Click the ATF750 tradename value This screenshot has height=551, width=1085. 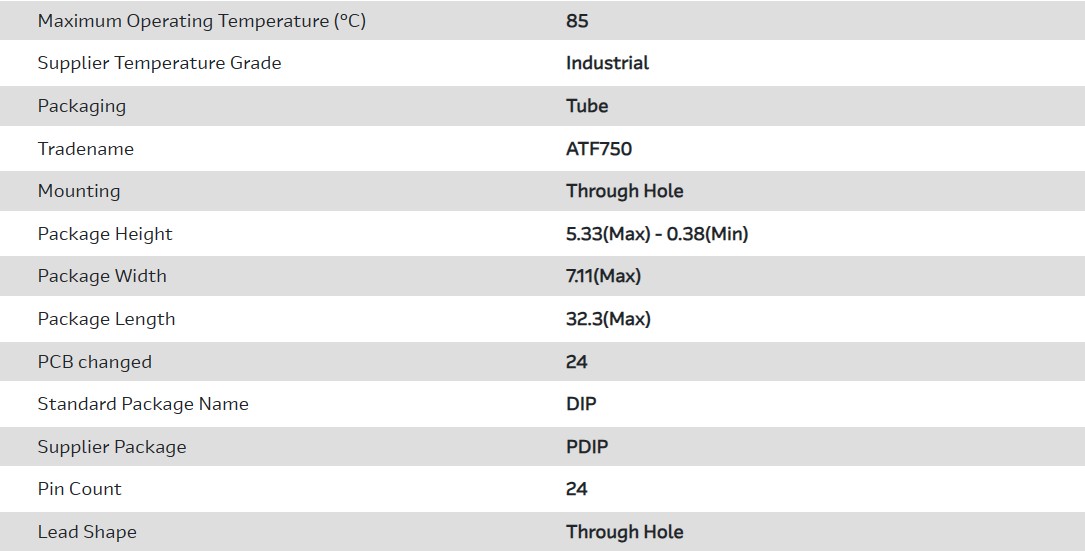click(x=599, y=149)
